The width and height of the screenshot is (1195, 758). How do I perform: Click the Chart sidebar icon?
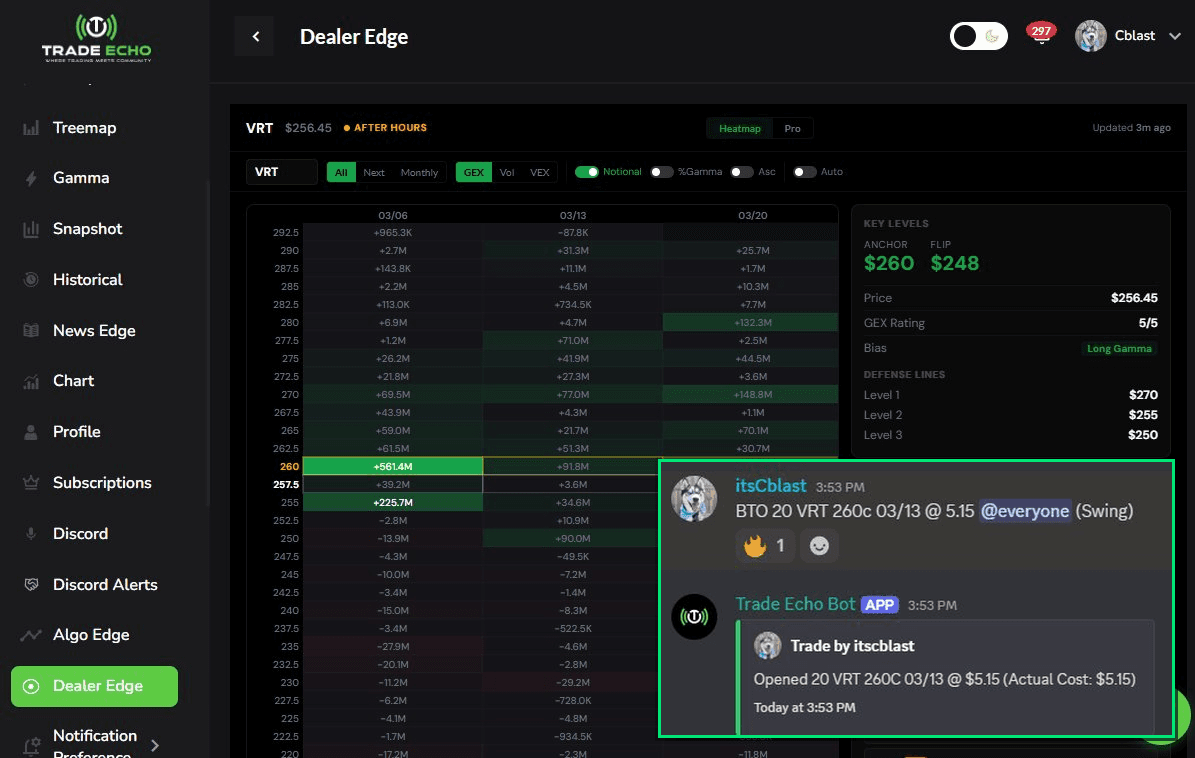tap(31, 381)
